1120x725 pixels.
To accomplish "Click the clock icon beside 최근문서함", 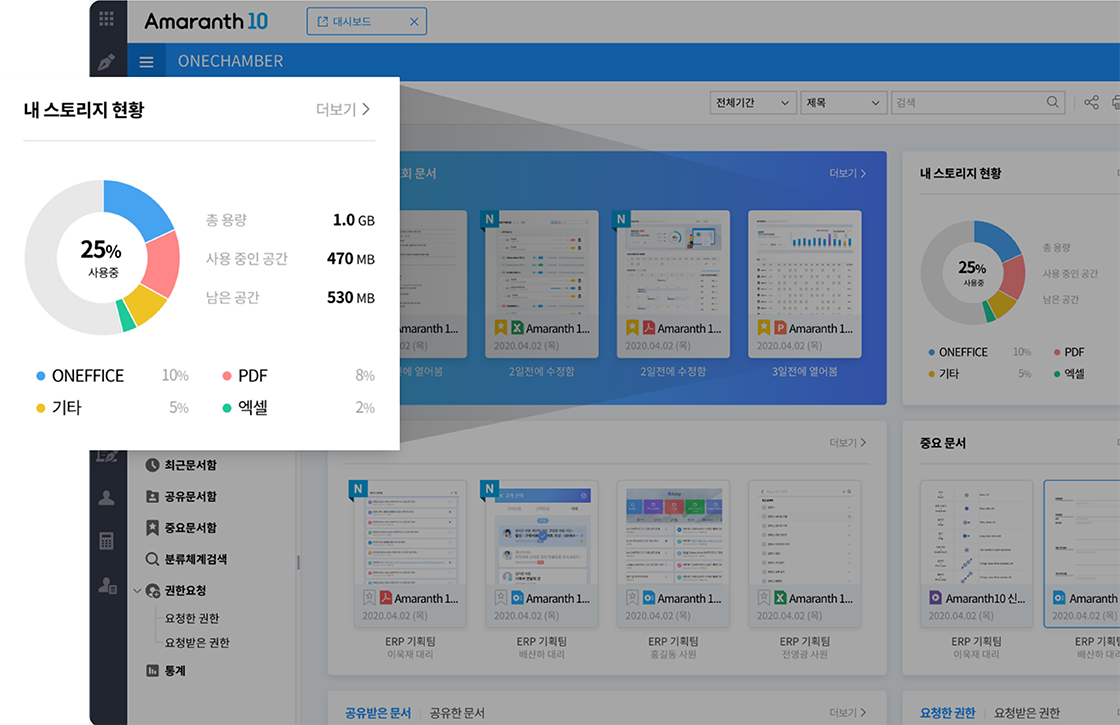I will coord(152,465).
